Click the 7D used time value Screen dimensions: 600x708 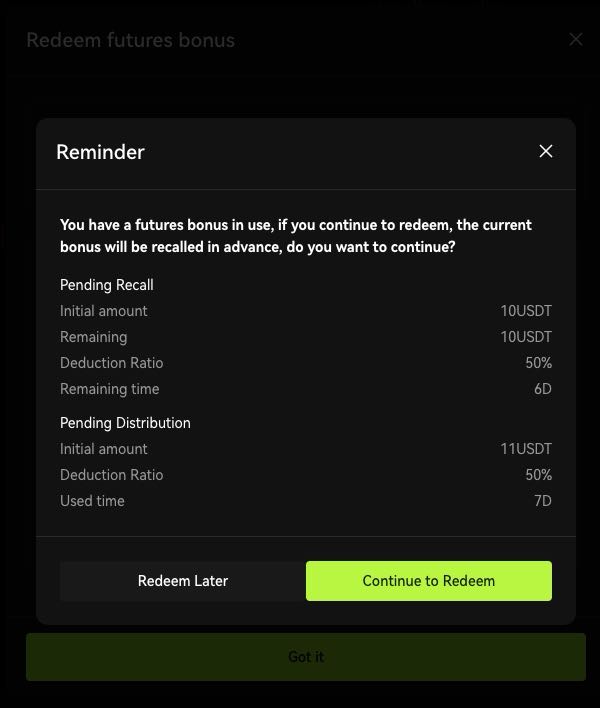coord(543,501)
